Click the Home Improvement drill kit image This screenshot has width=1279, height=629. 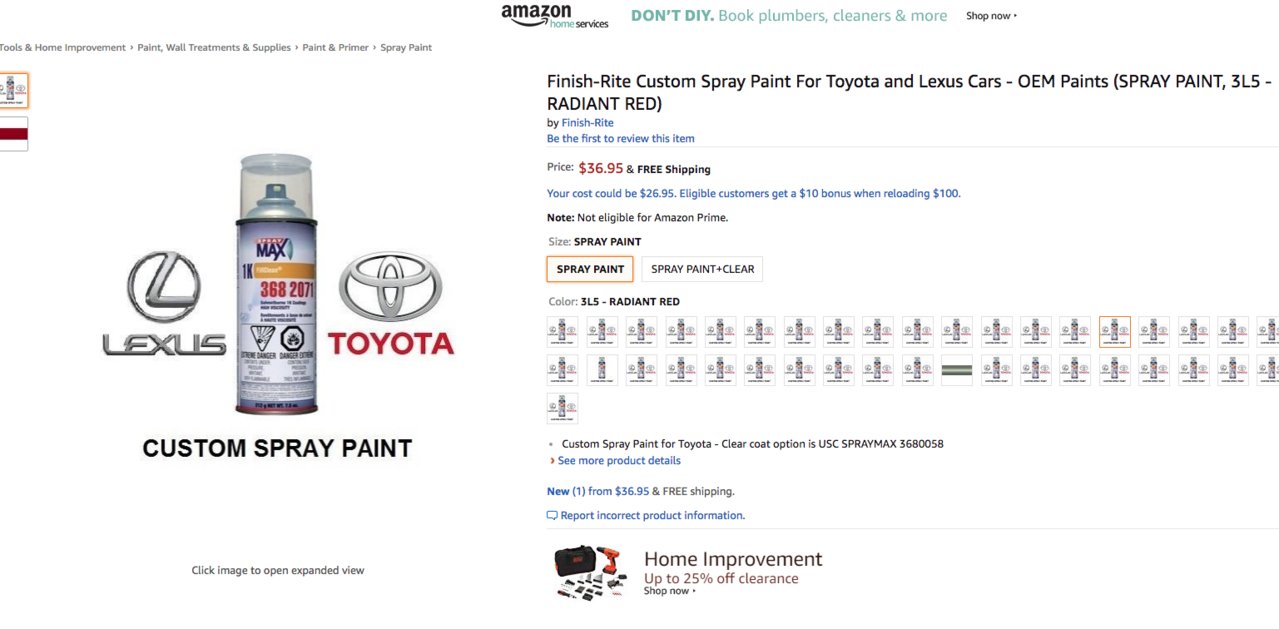coord(589,572)
